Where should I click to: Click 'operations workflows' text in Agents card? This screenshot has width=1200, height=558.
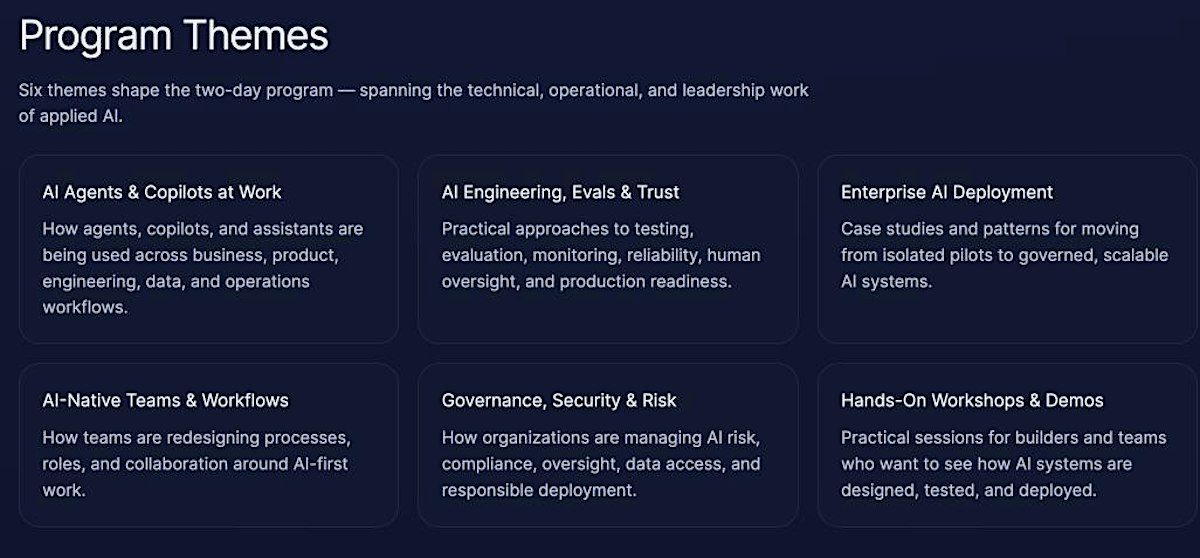click(176, 294)
